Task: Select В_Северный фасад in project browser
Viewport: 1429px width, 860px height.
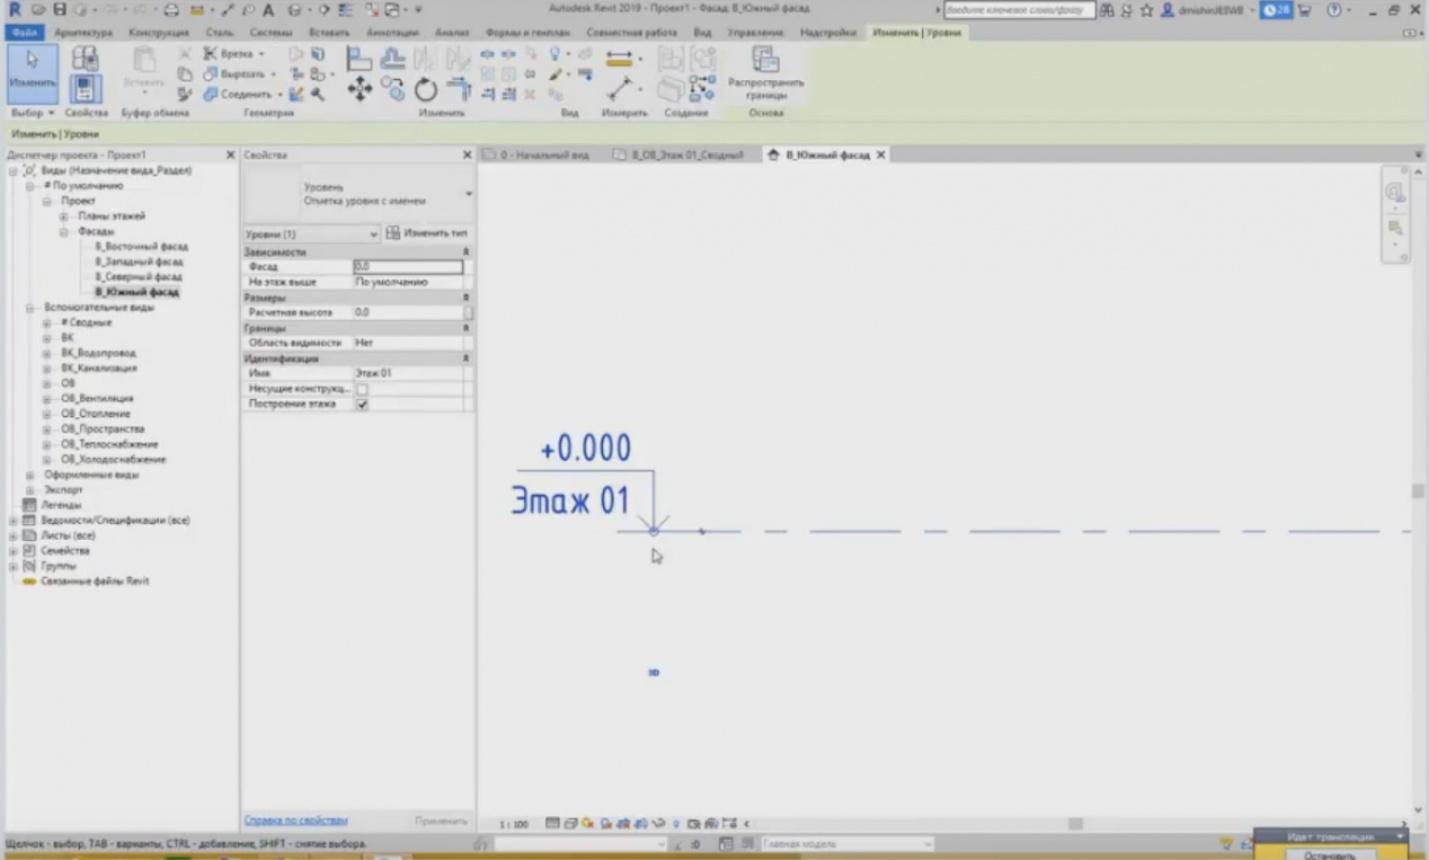Action: coord(139,277)
